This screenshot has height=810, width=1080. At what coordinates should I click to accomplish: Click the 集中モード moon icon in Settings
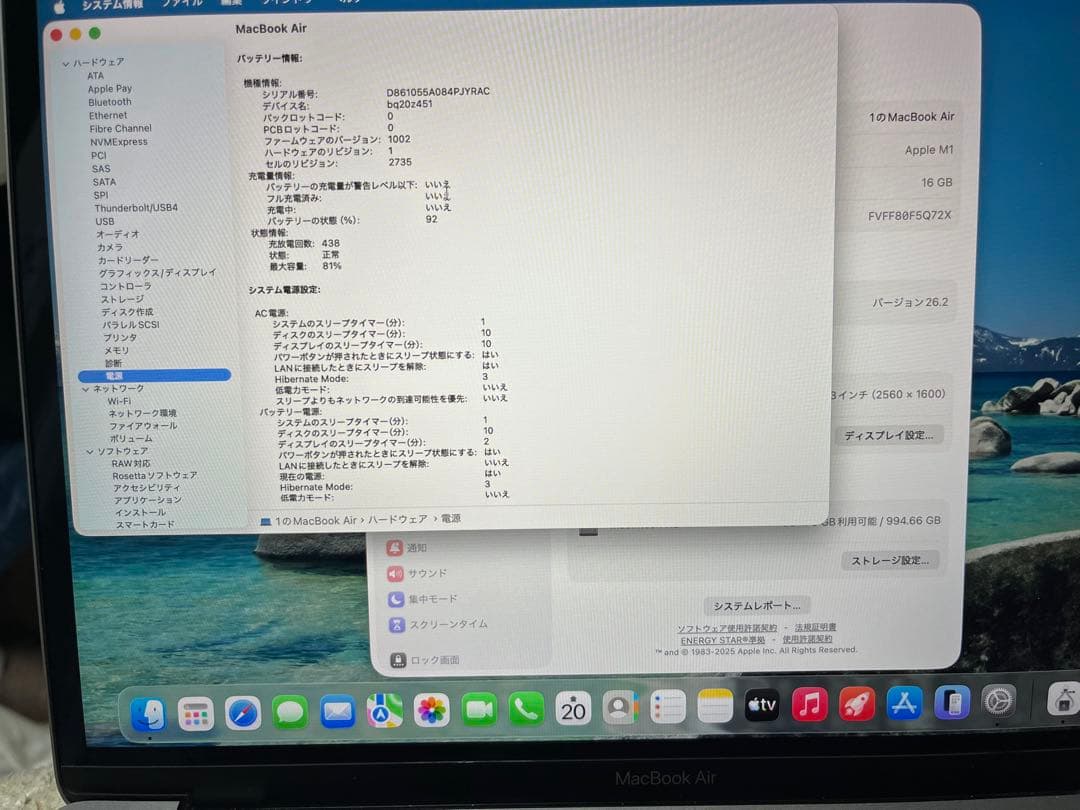(396, 599)
